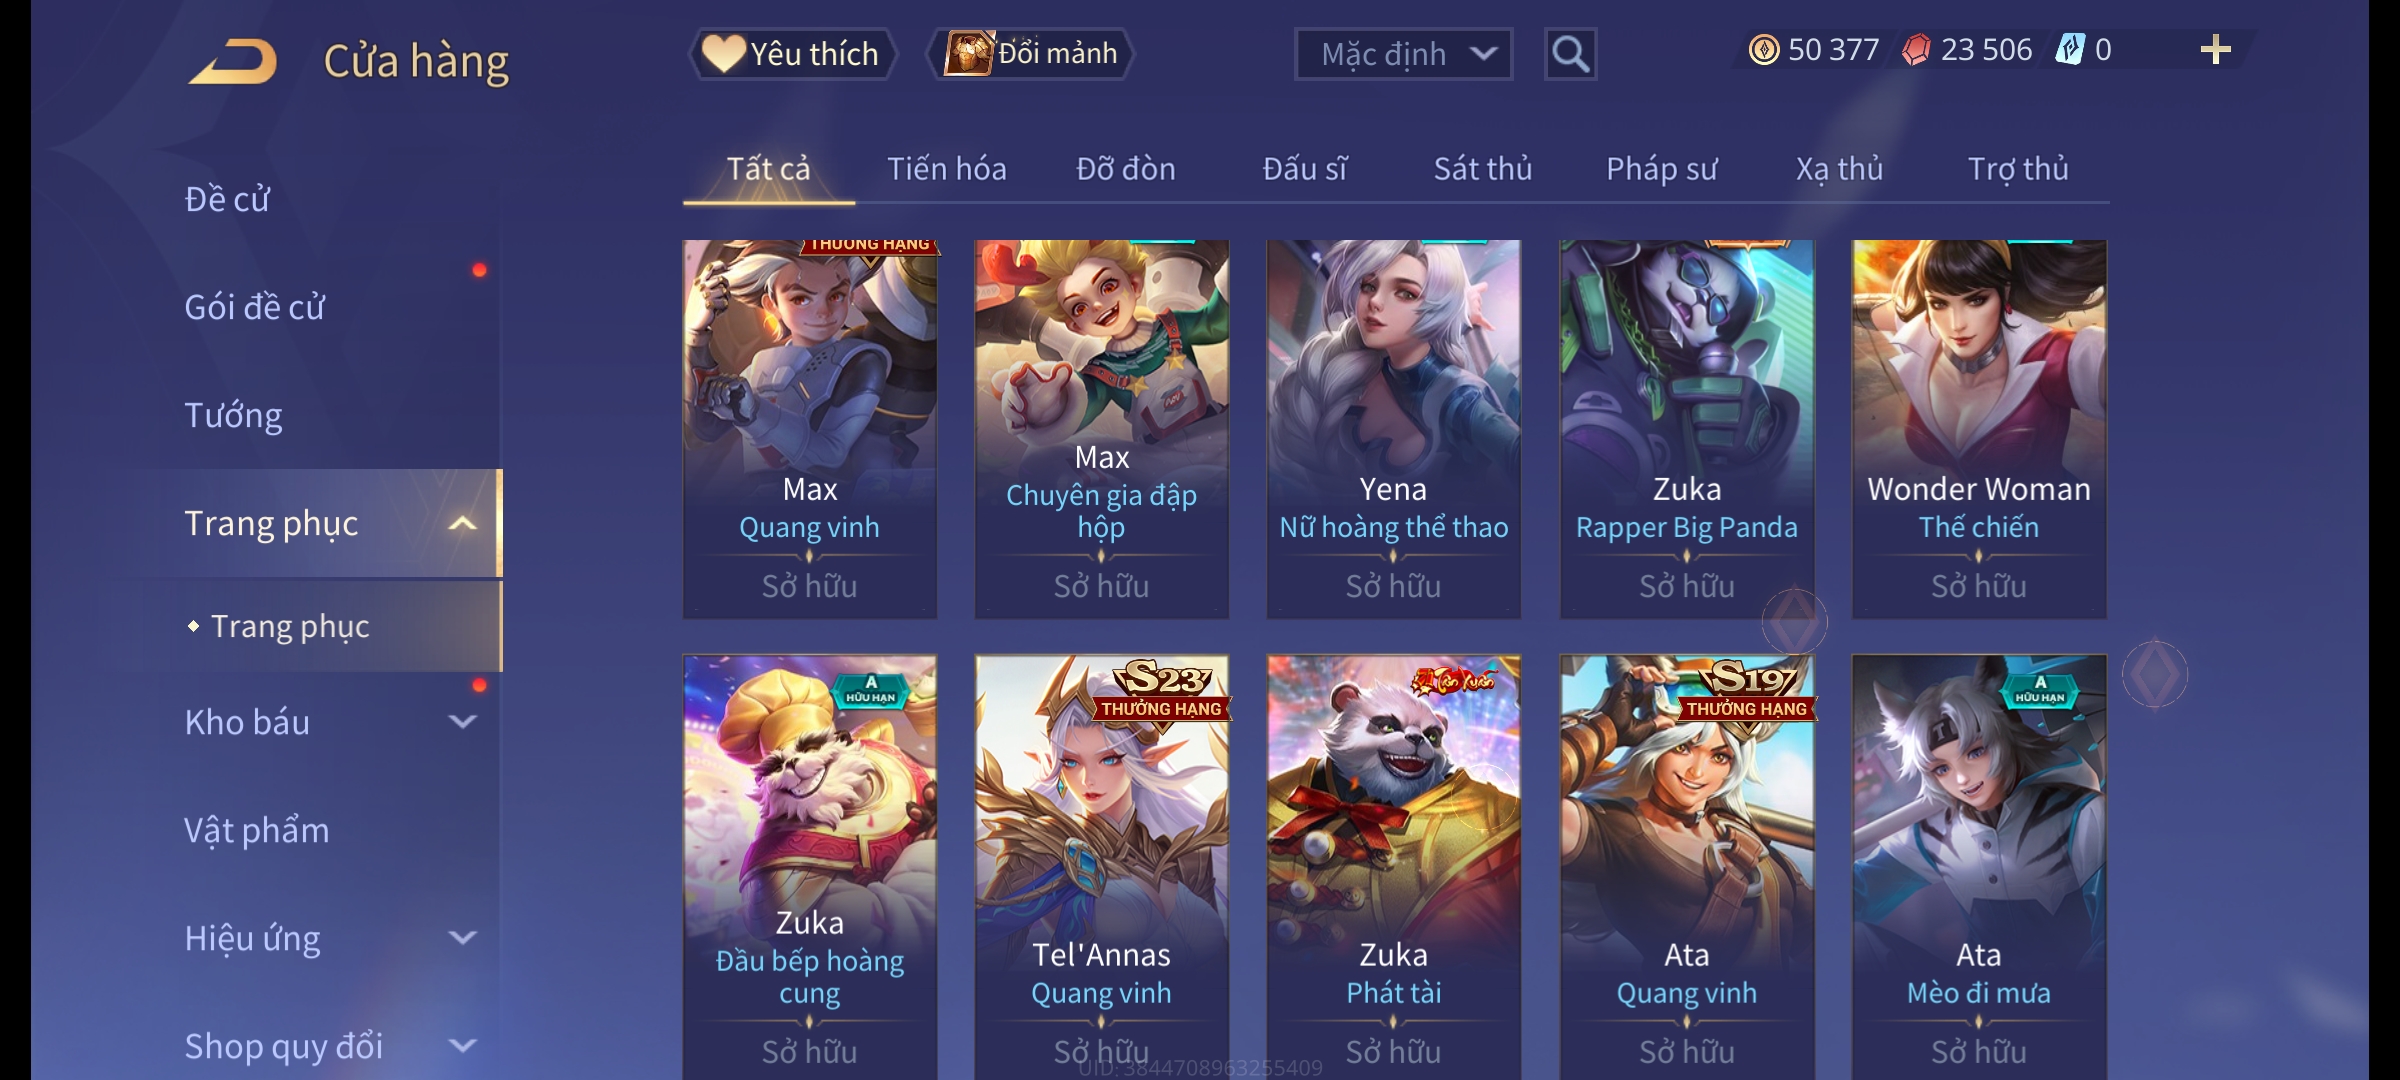Tap the blue voucher currency icon
Image resolution: width=2400 pixels, height=1080 pixels.
coord(2069,50)
